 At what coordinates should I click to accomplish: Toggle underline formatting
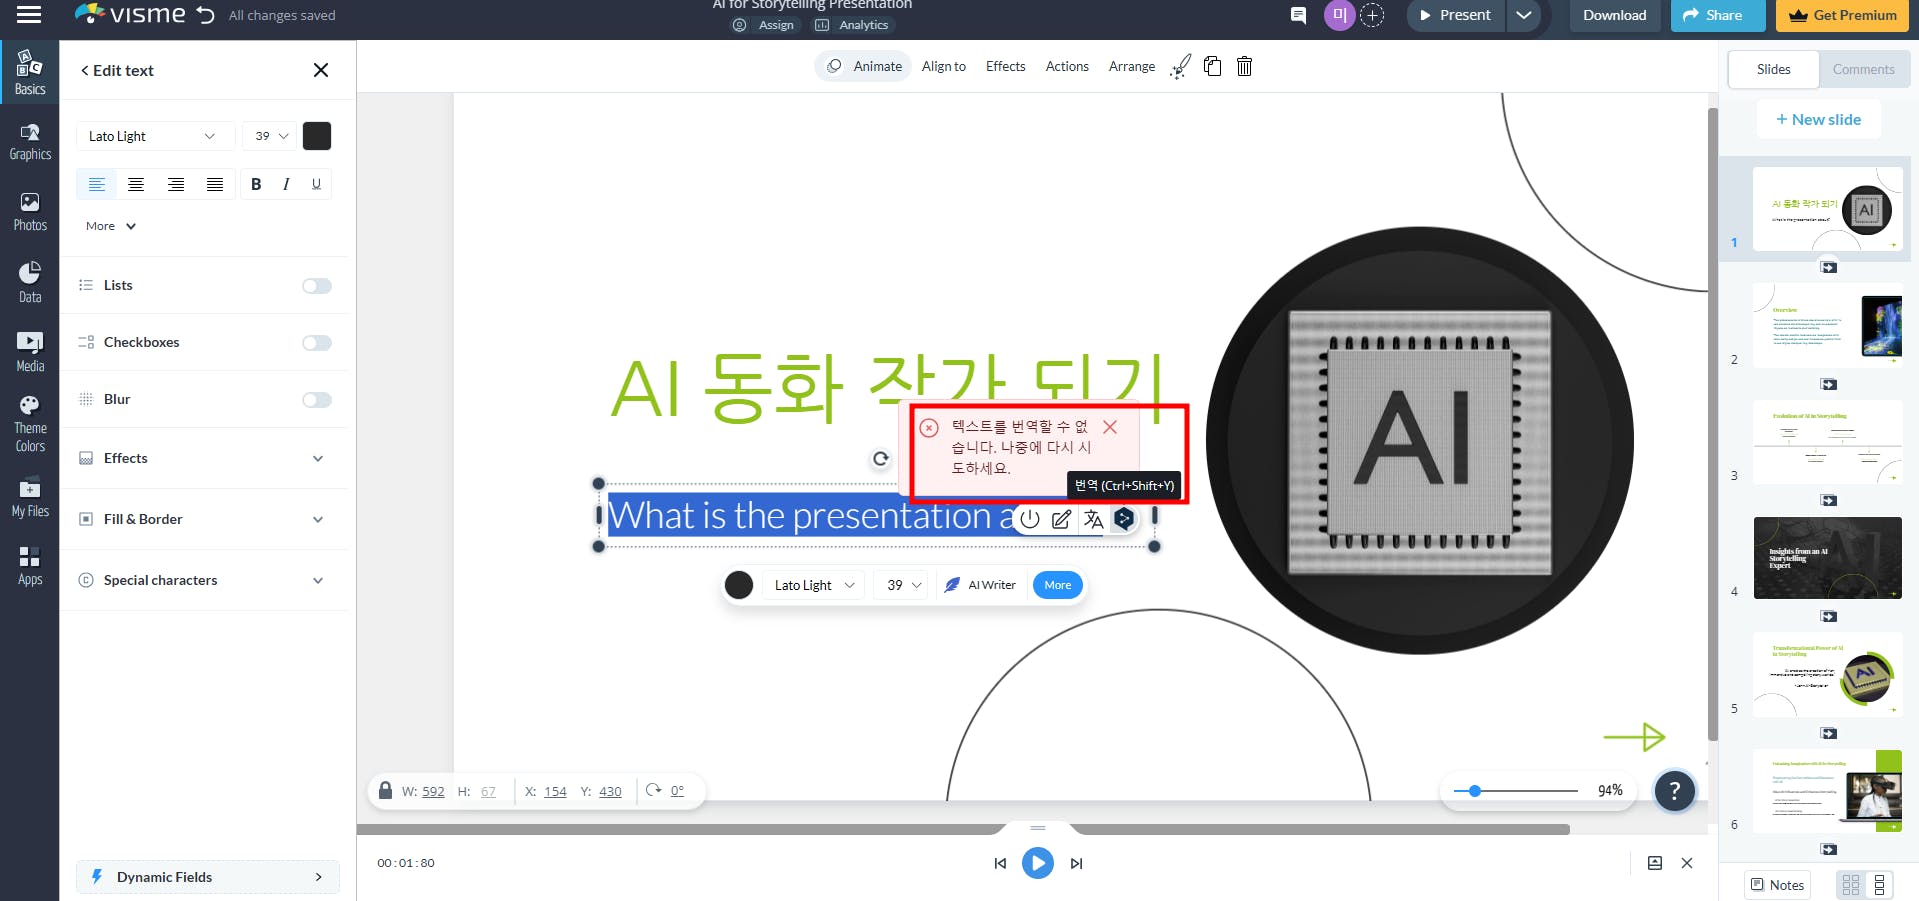tap(316, 184)
